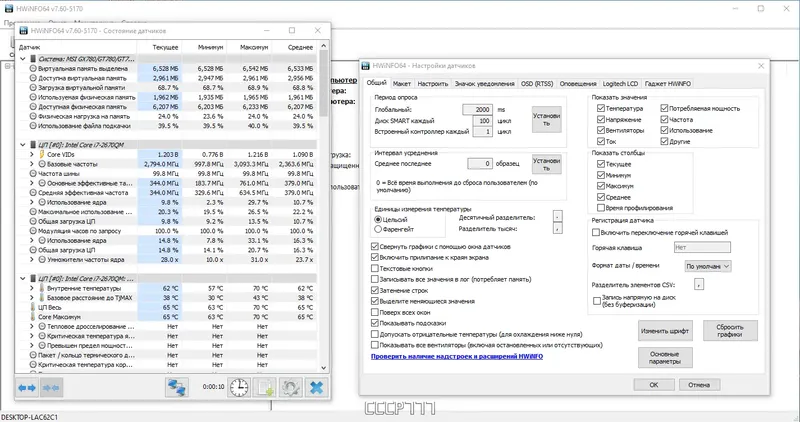Image resolution: width=800 pixels, height=422 pixels.
Task: Switch to the Оповещения tab
Action: point(578,84)
